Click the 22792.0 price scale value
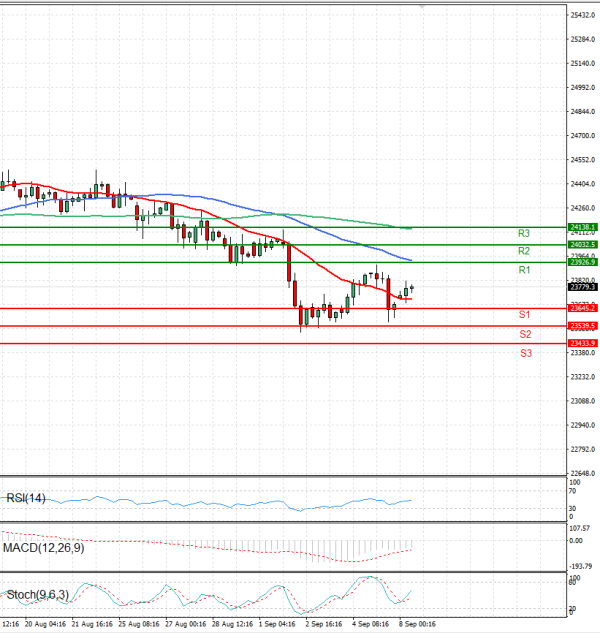 (583, 449)
